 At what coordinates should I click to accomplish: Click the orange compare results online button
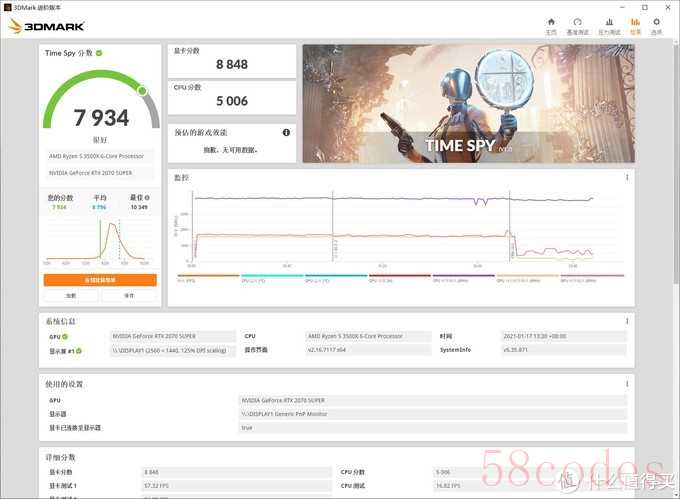coord(100,280)
